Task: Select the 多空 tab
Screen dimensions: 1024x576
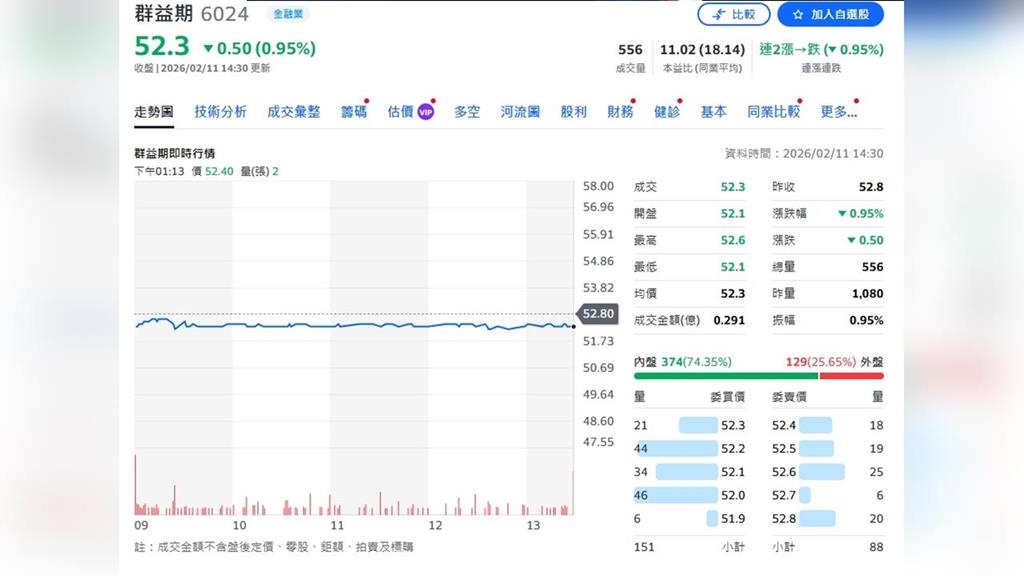Action: point(467,112)
